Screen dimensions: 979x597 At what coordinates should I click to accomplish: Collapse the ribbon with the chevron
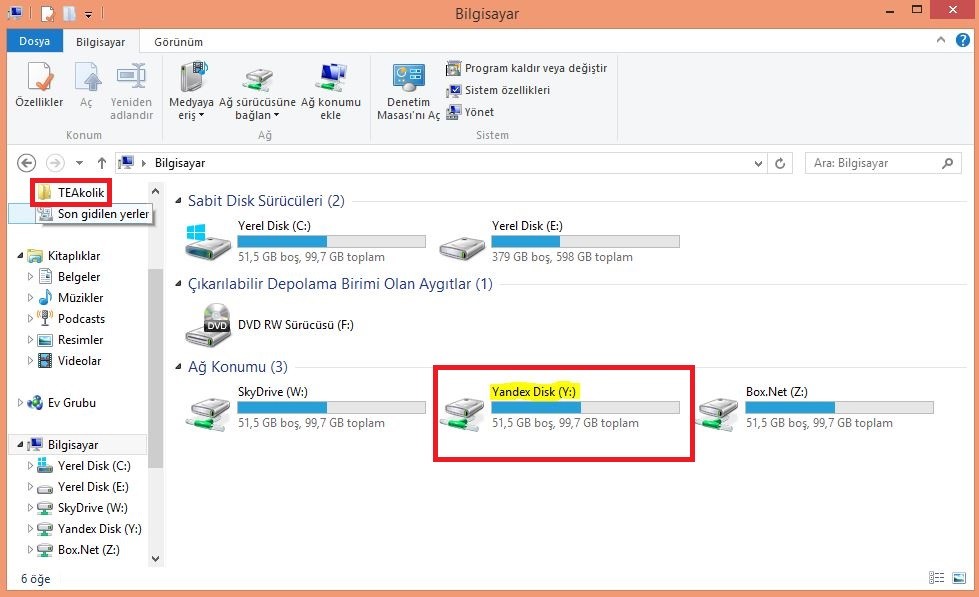tap(940, 41)
